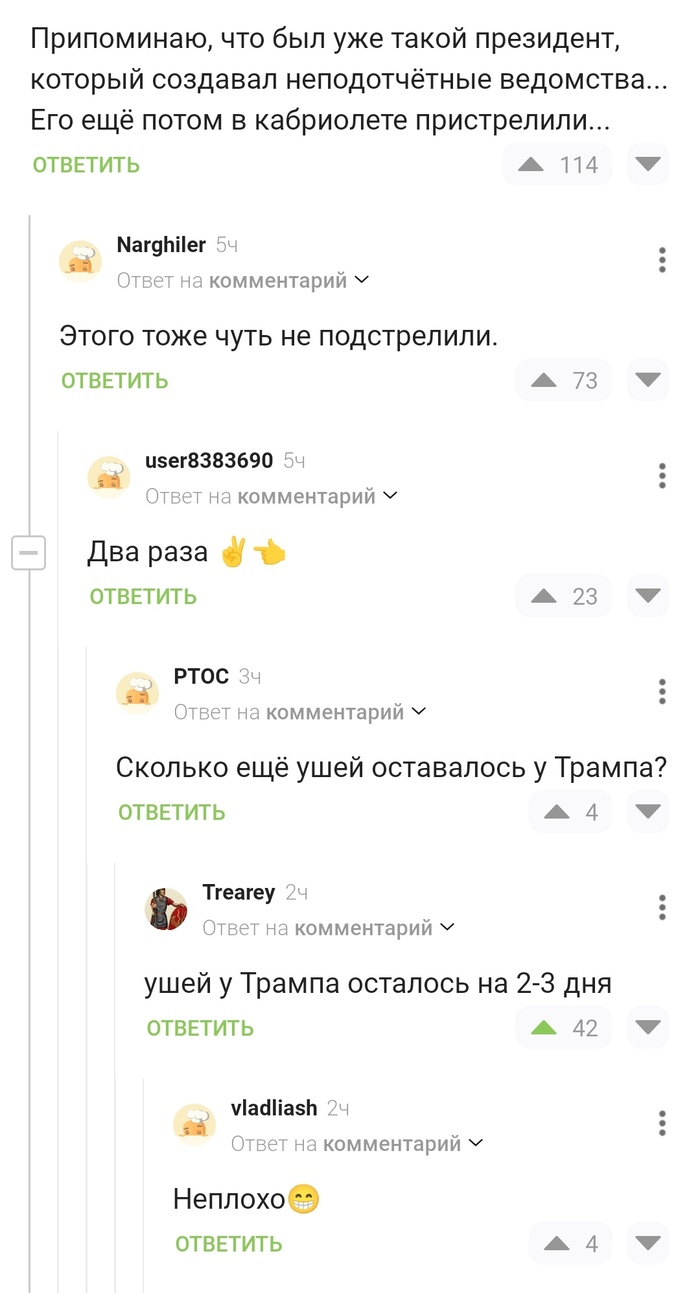Open vladliash's profile avatar
Image resolution: width=700 pixels, height=1293 pixels.
194,1123
